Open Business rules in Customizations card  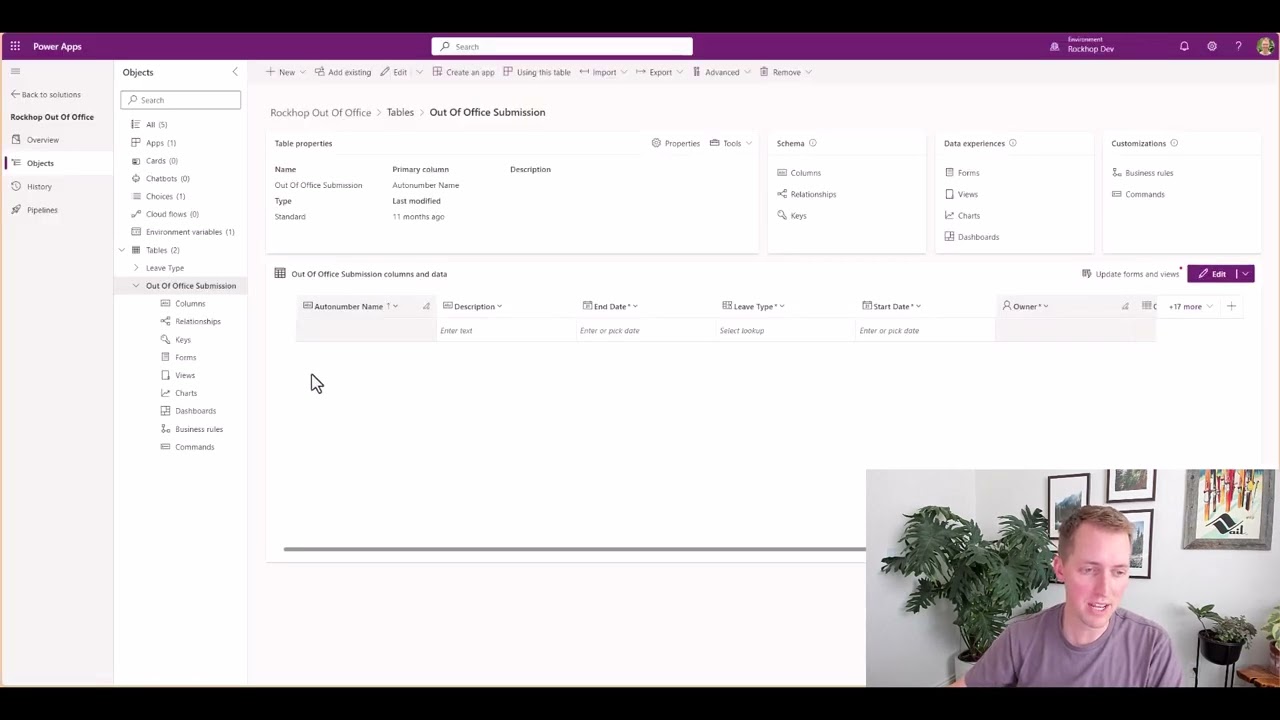click(x=1142, y=173)
